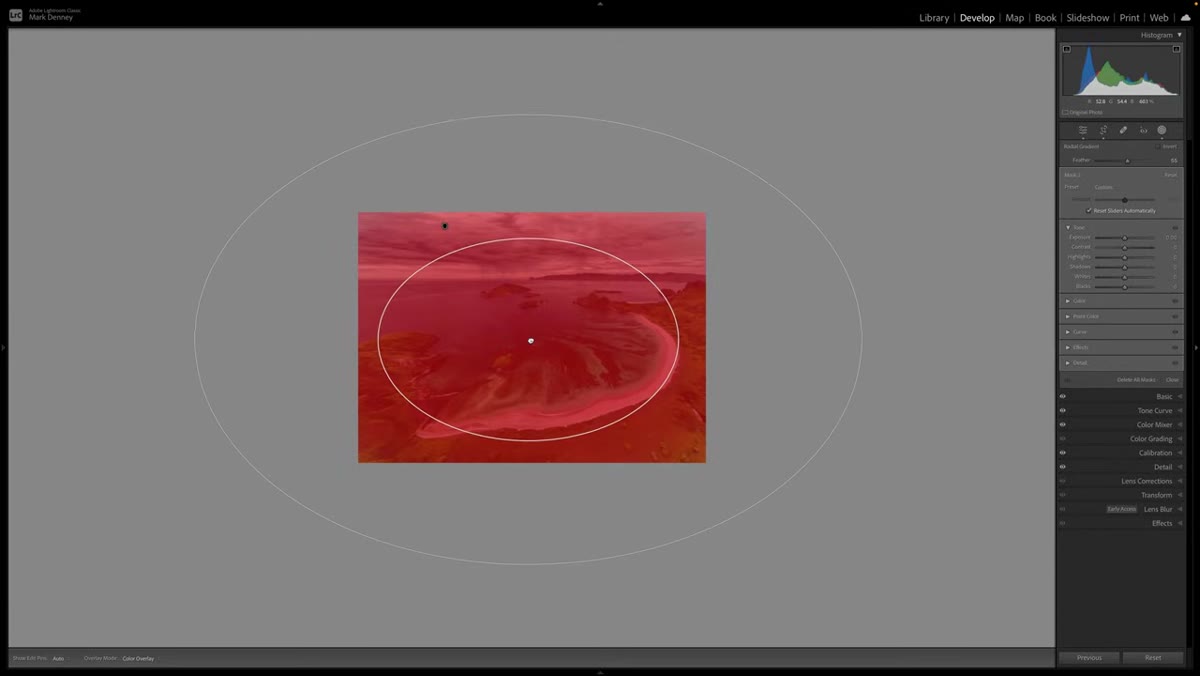Click the cloud sync status icon
1200x676 pixels.
pos(1186,17)
